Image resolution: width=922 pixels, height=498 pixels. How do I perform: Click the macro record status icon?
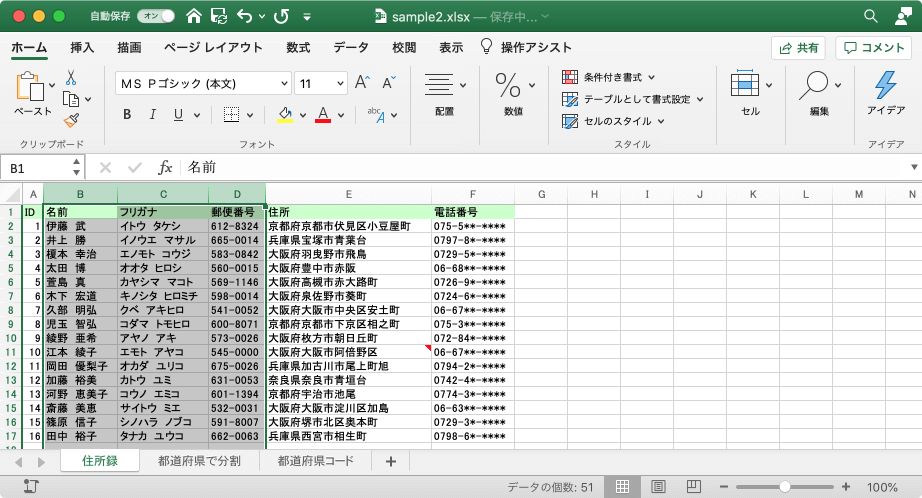click(31, 486)
